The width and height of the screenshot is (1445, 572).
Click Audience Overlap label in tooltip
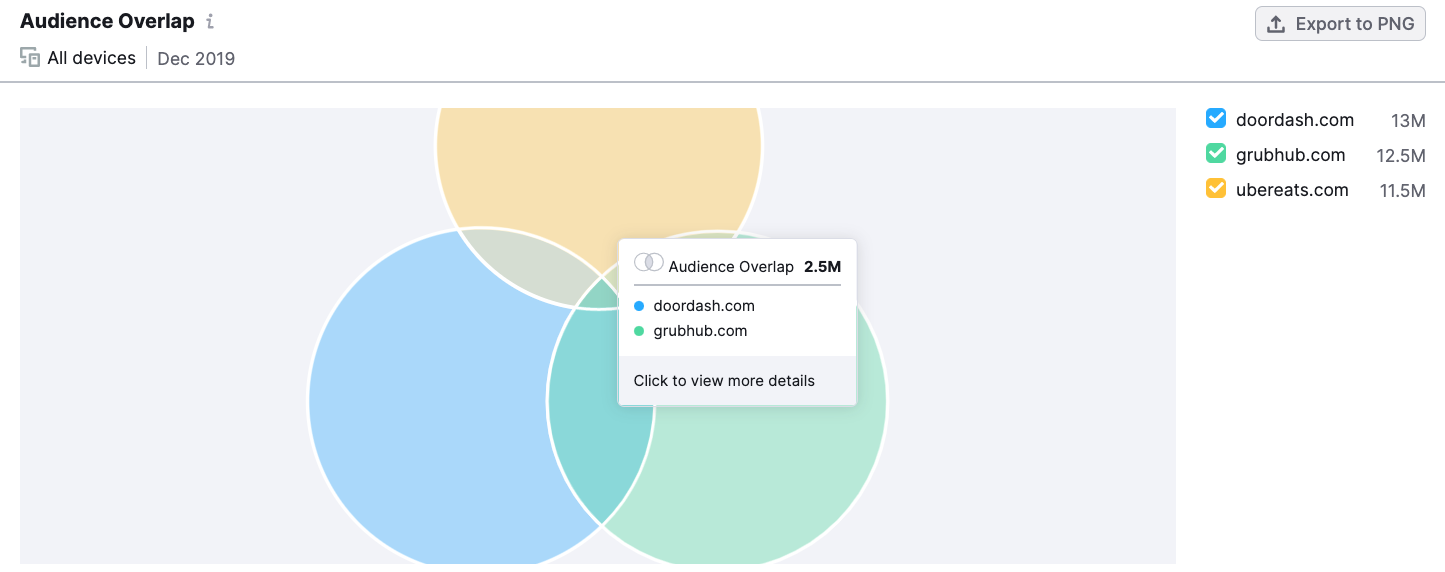pos(731,267)
